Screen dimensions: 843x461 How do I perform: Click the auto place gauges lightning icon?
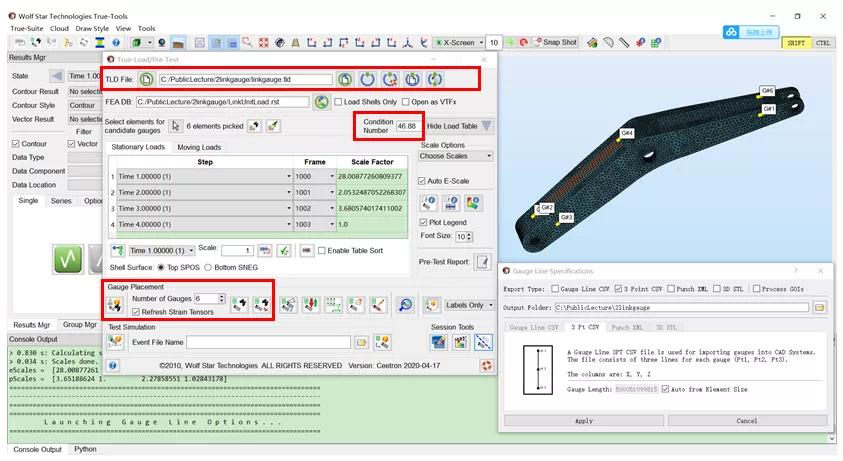click(115, 306)
